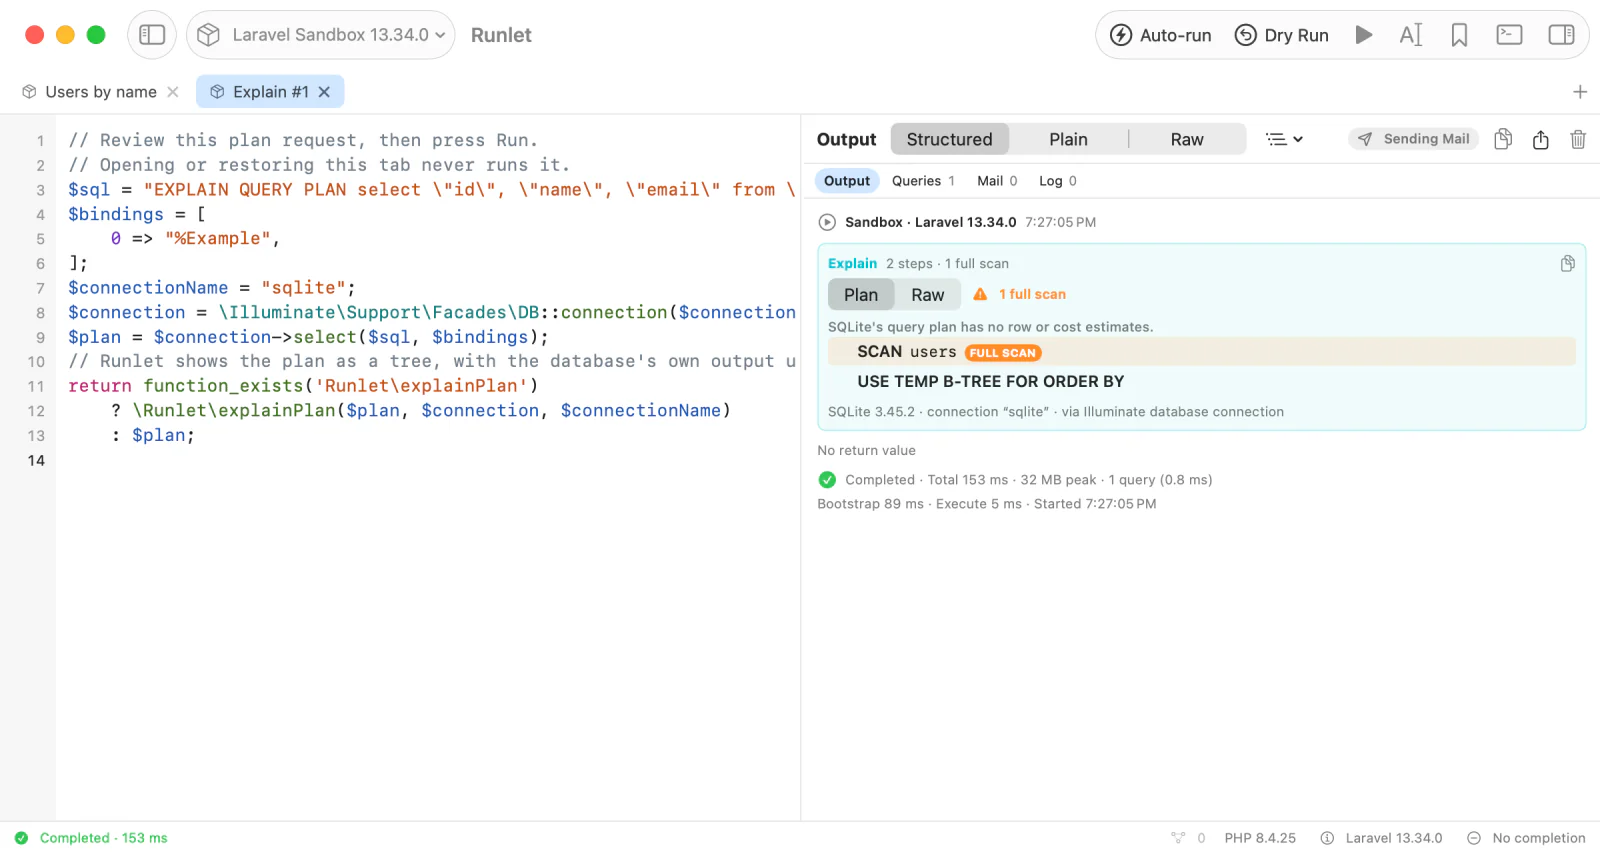Click the PHP 8.4.25 version indicator

coord(1260,838)
